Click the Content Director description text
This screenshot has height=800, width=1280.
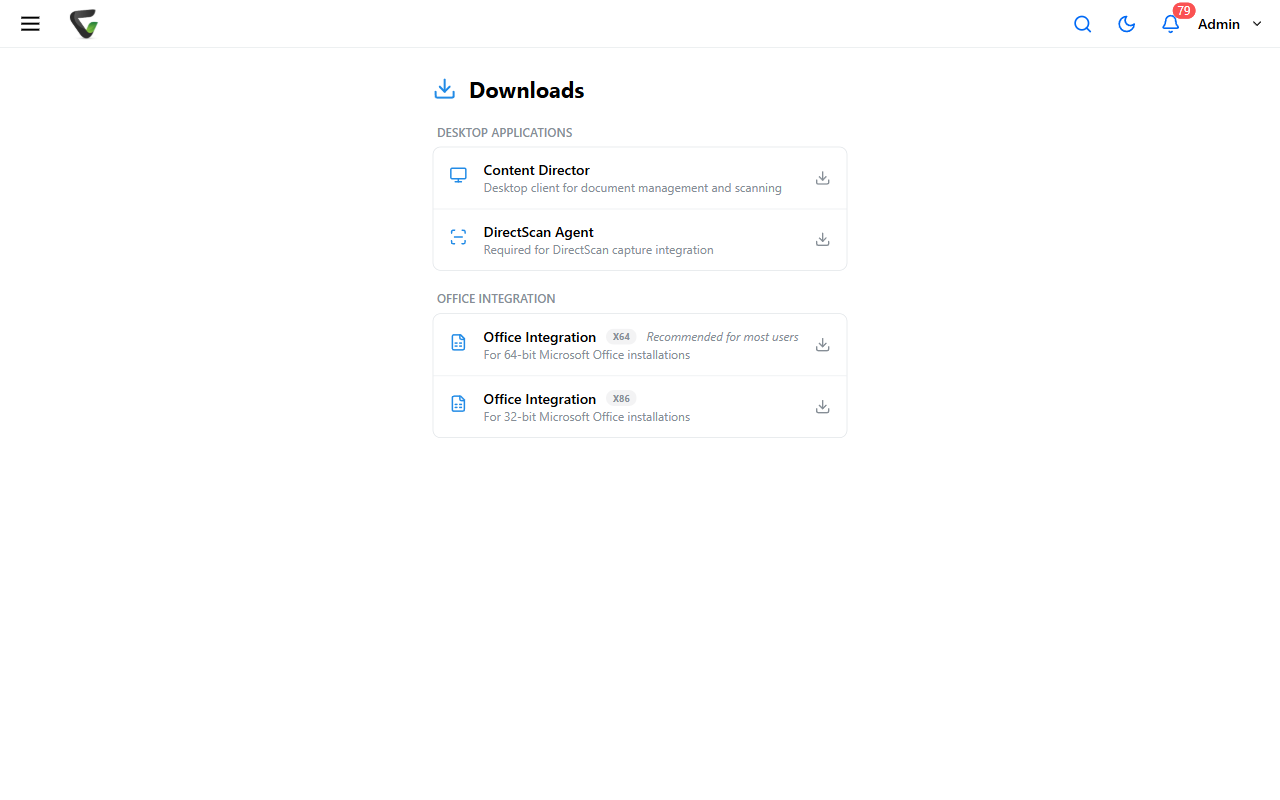(x=633, y=188)
